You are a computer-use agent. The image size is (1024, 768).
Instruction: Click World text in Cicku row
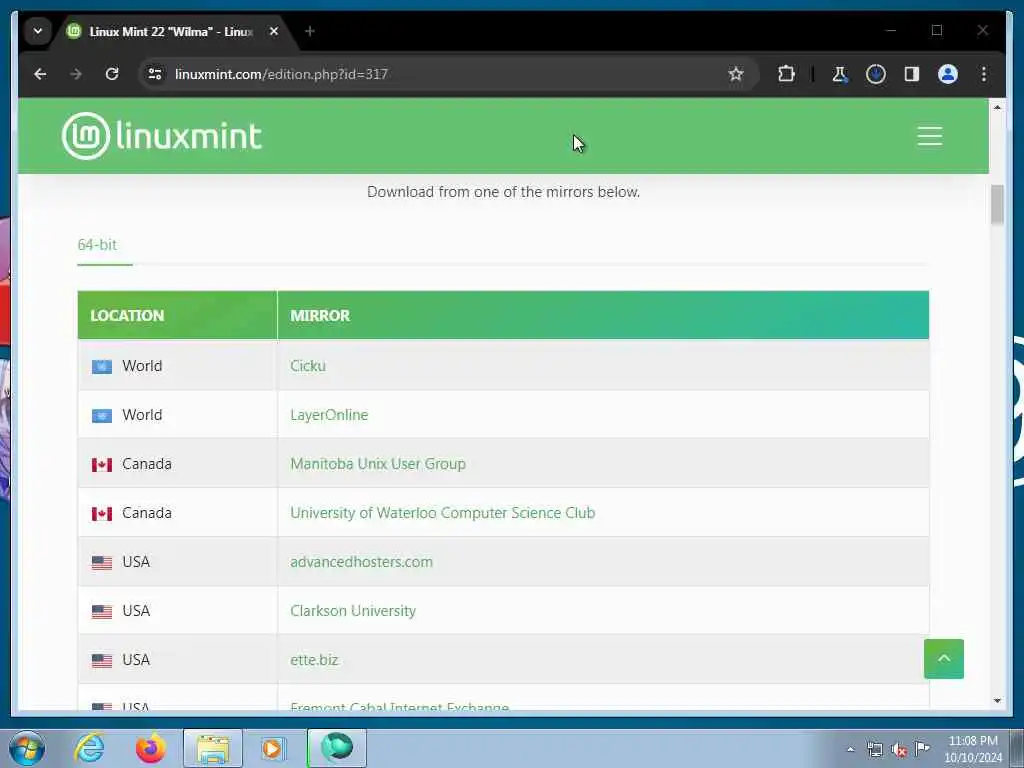(x=142, y=366)
